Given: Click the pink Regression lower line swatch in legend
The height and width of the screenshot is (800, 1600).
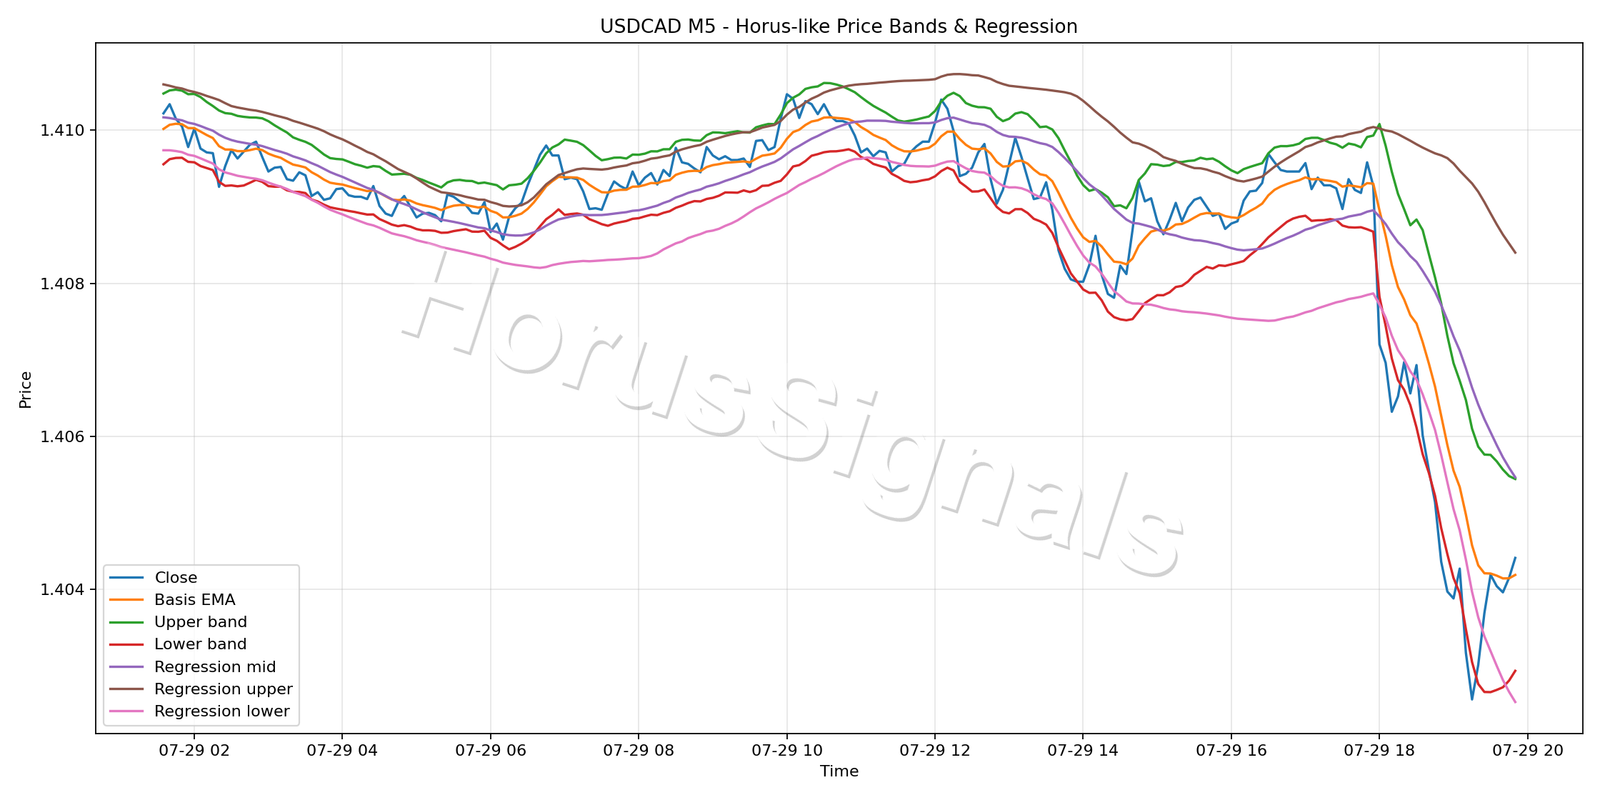Looking at the screenshot, I should tap(126, 712).
